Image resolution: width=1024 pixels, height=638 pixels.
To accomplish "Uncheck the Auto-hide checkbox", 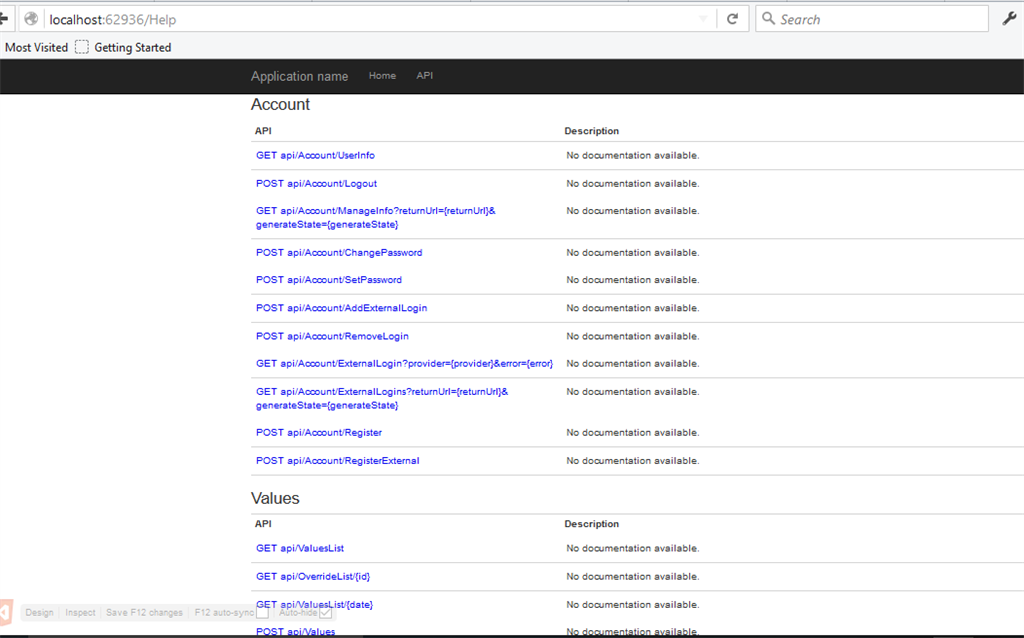I will 325,612.
